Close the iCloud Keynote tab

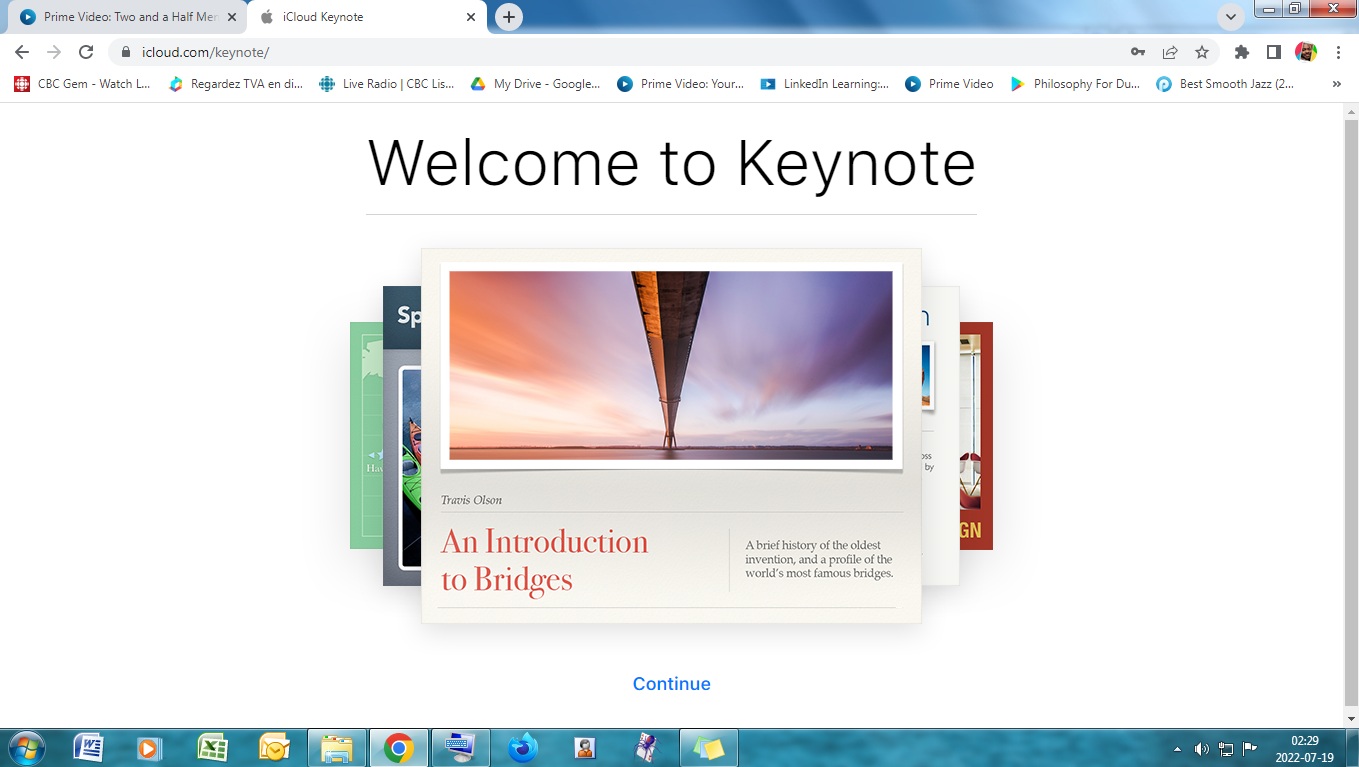pyautogui.click(x=471, y=17)
